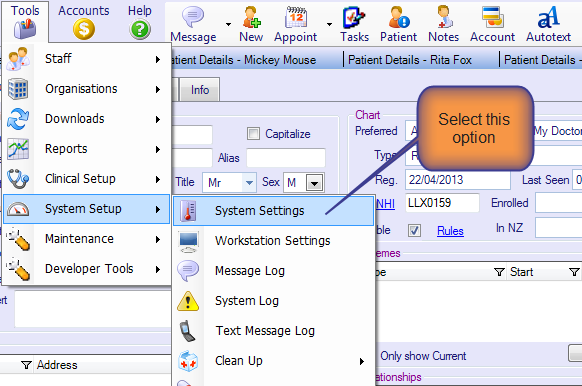Click the In NZ field

tap(558, 228)
